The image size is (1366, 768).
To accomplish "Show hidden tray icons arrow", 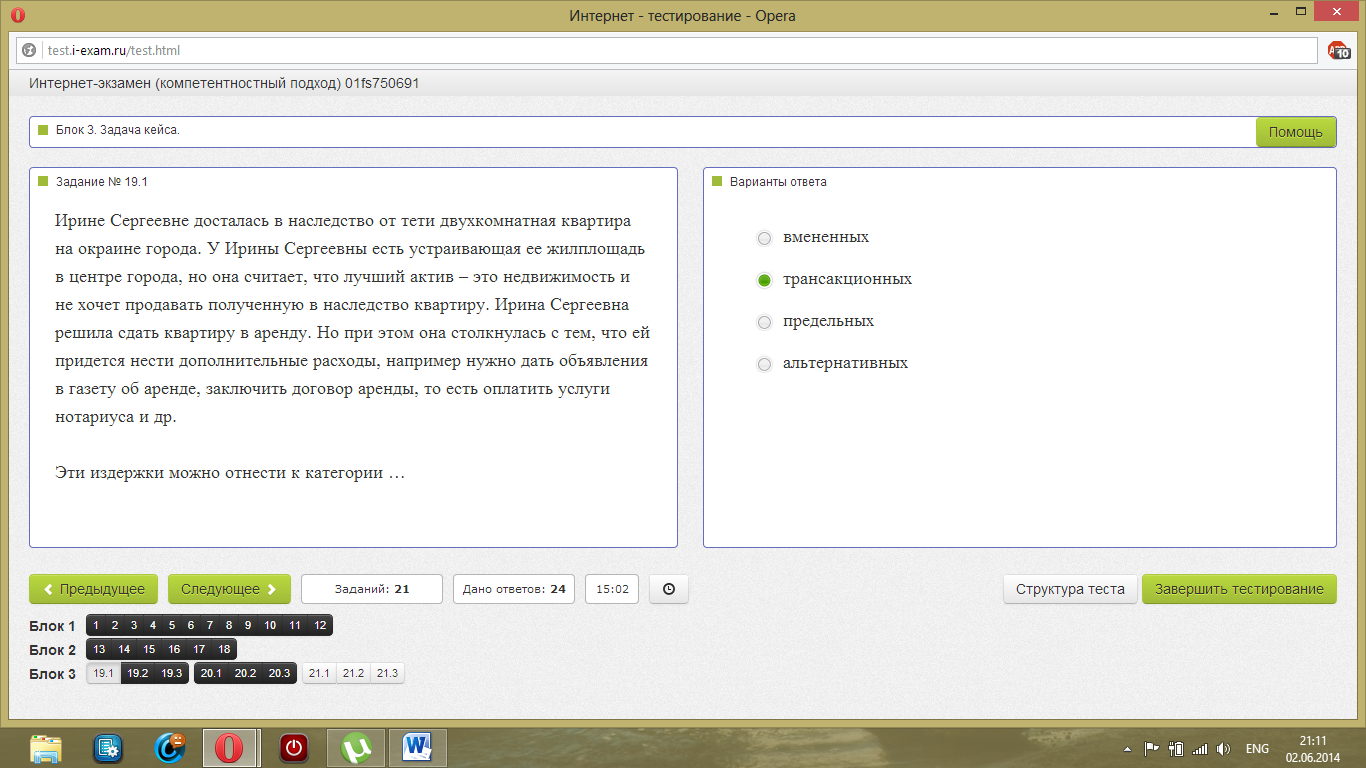I will tap(1128, 749).
